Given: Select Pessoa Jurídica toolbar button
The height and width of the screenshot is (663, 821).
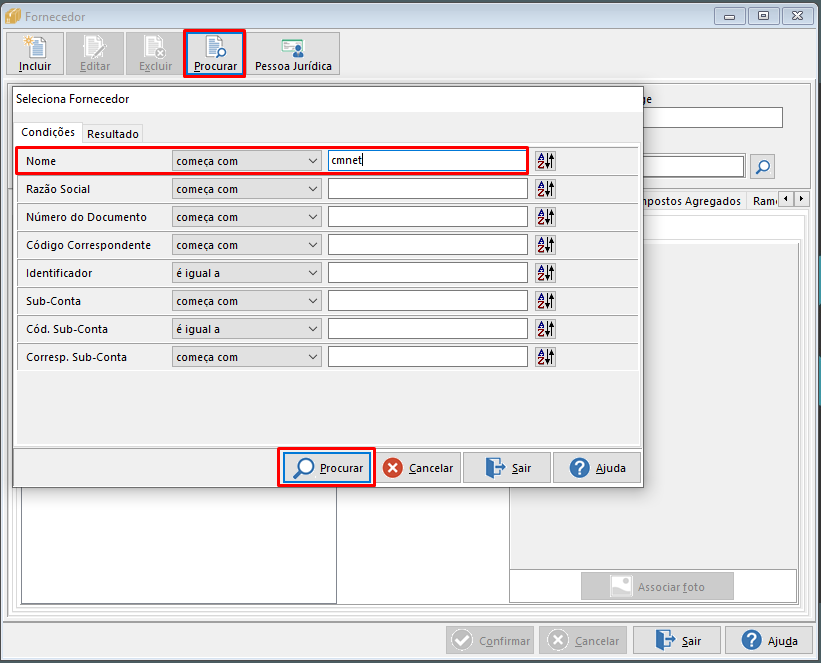Looking at the screenshot, I should (x=293, y=53).
